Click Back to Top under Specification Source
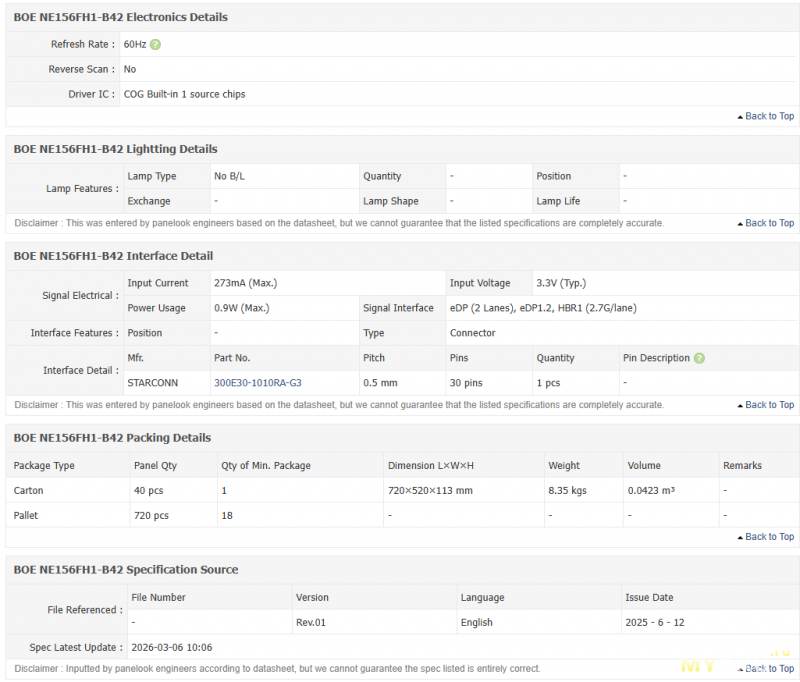This screenshot has width=800, height=682. coord(769,668)
